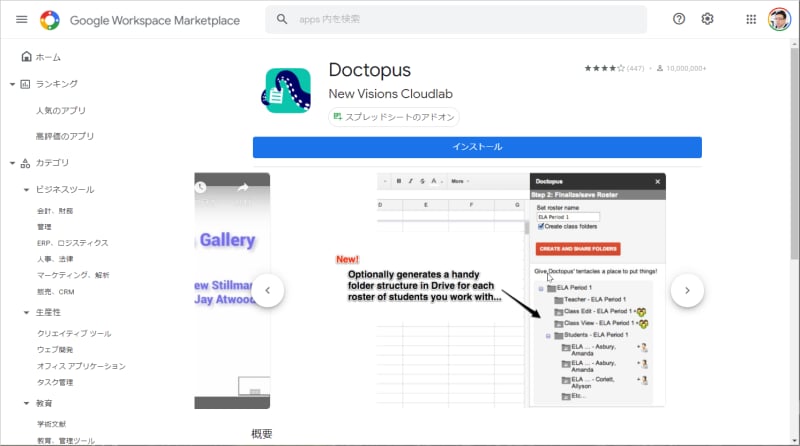Select マーケティング、解析 category
The height and width of the screenshot is (446, 800).
[73, 275]
